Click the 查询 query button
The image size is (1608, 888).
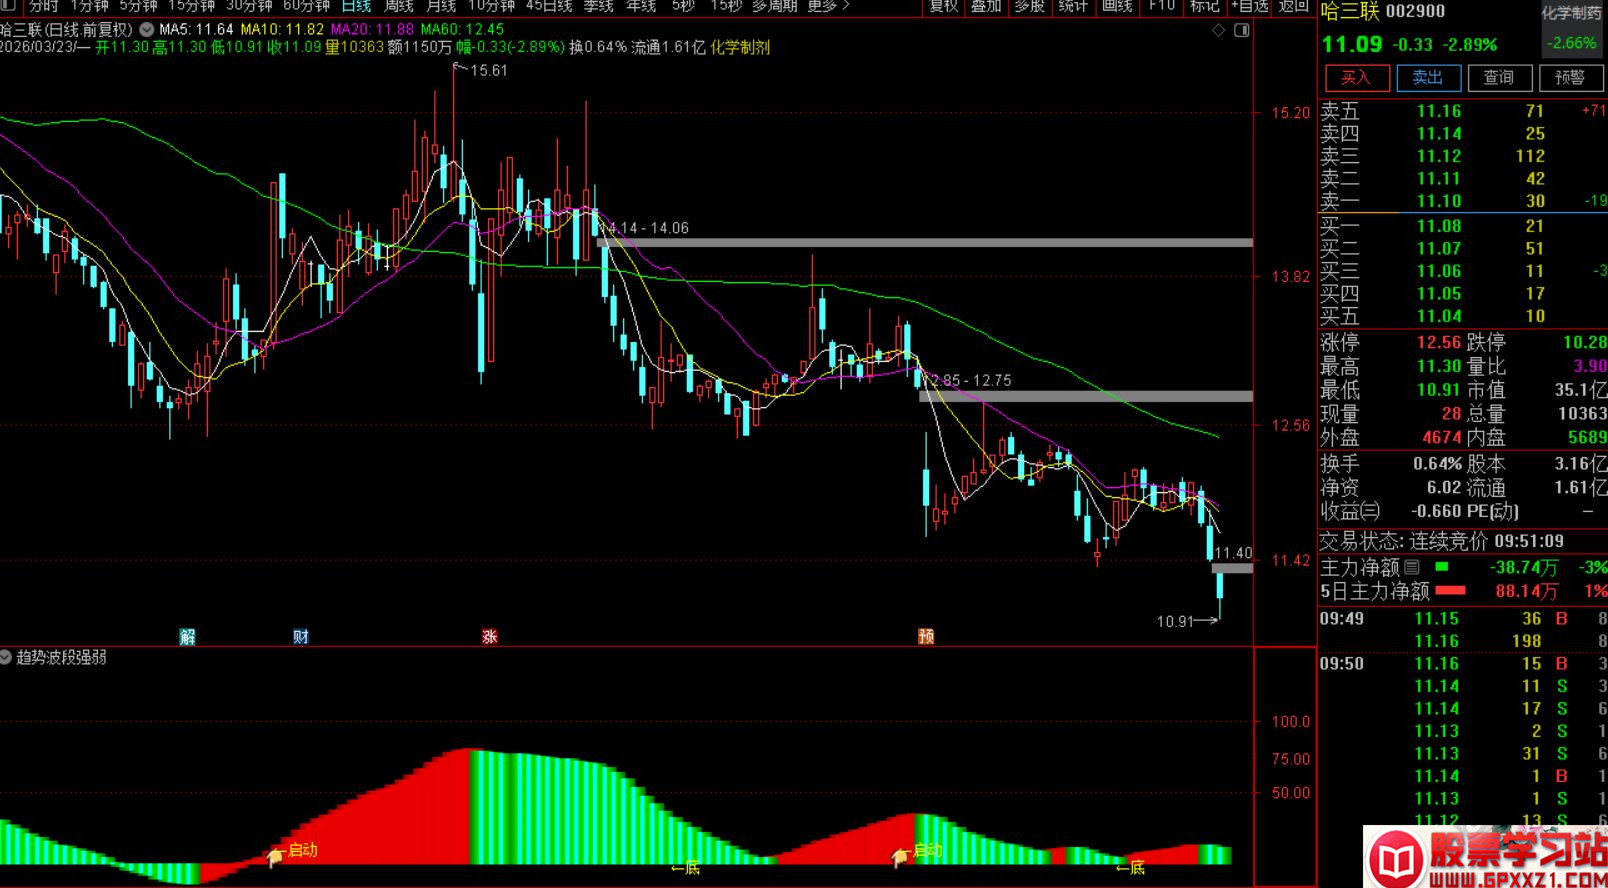[1498, 78]
